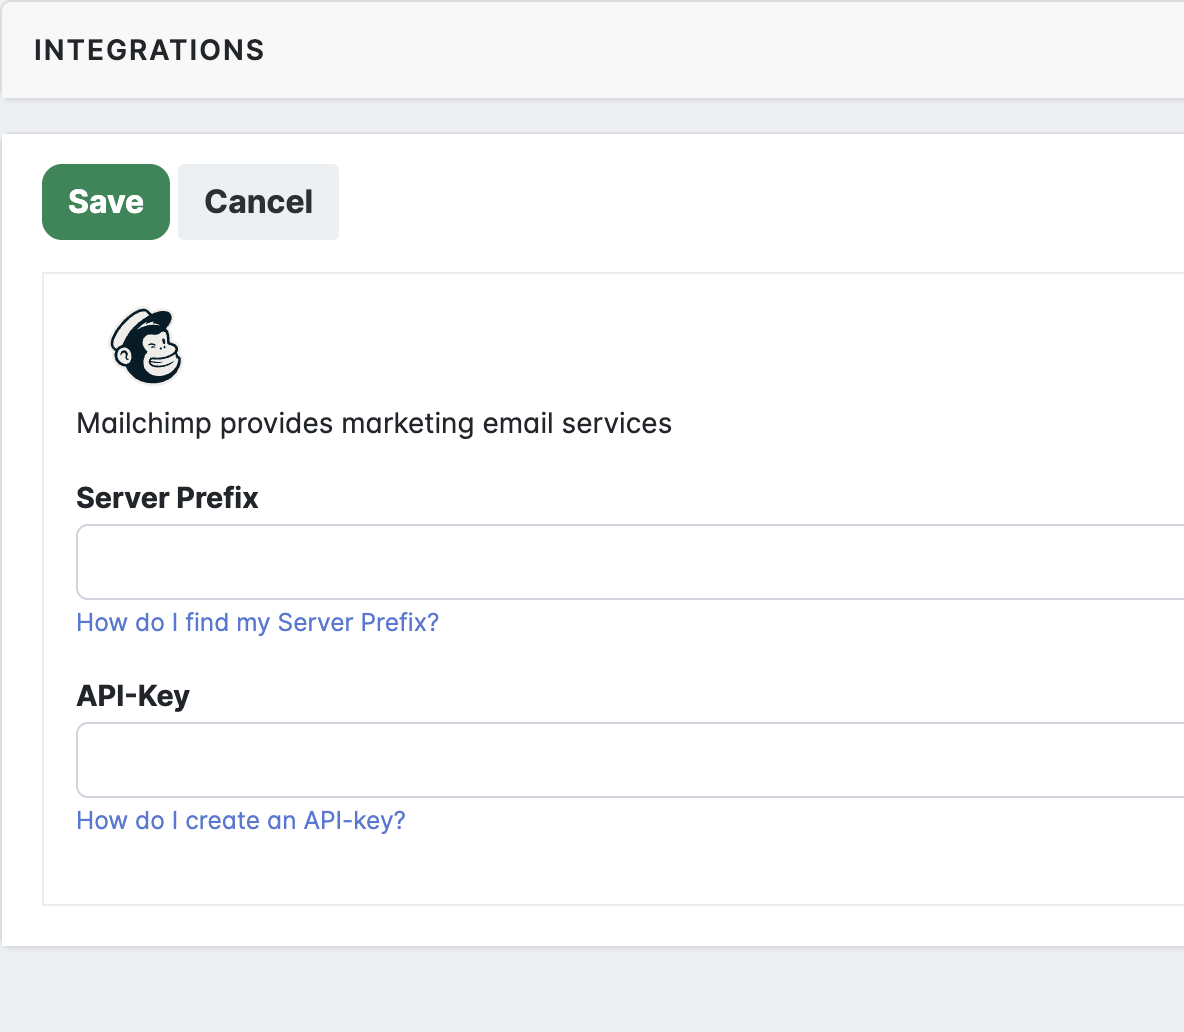The image size is (1184, 1032).
Task: Click the Server Prefix field label
Action: (167, 498)
